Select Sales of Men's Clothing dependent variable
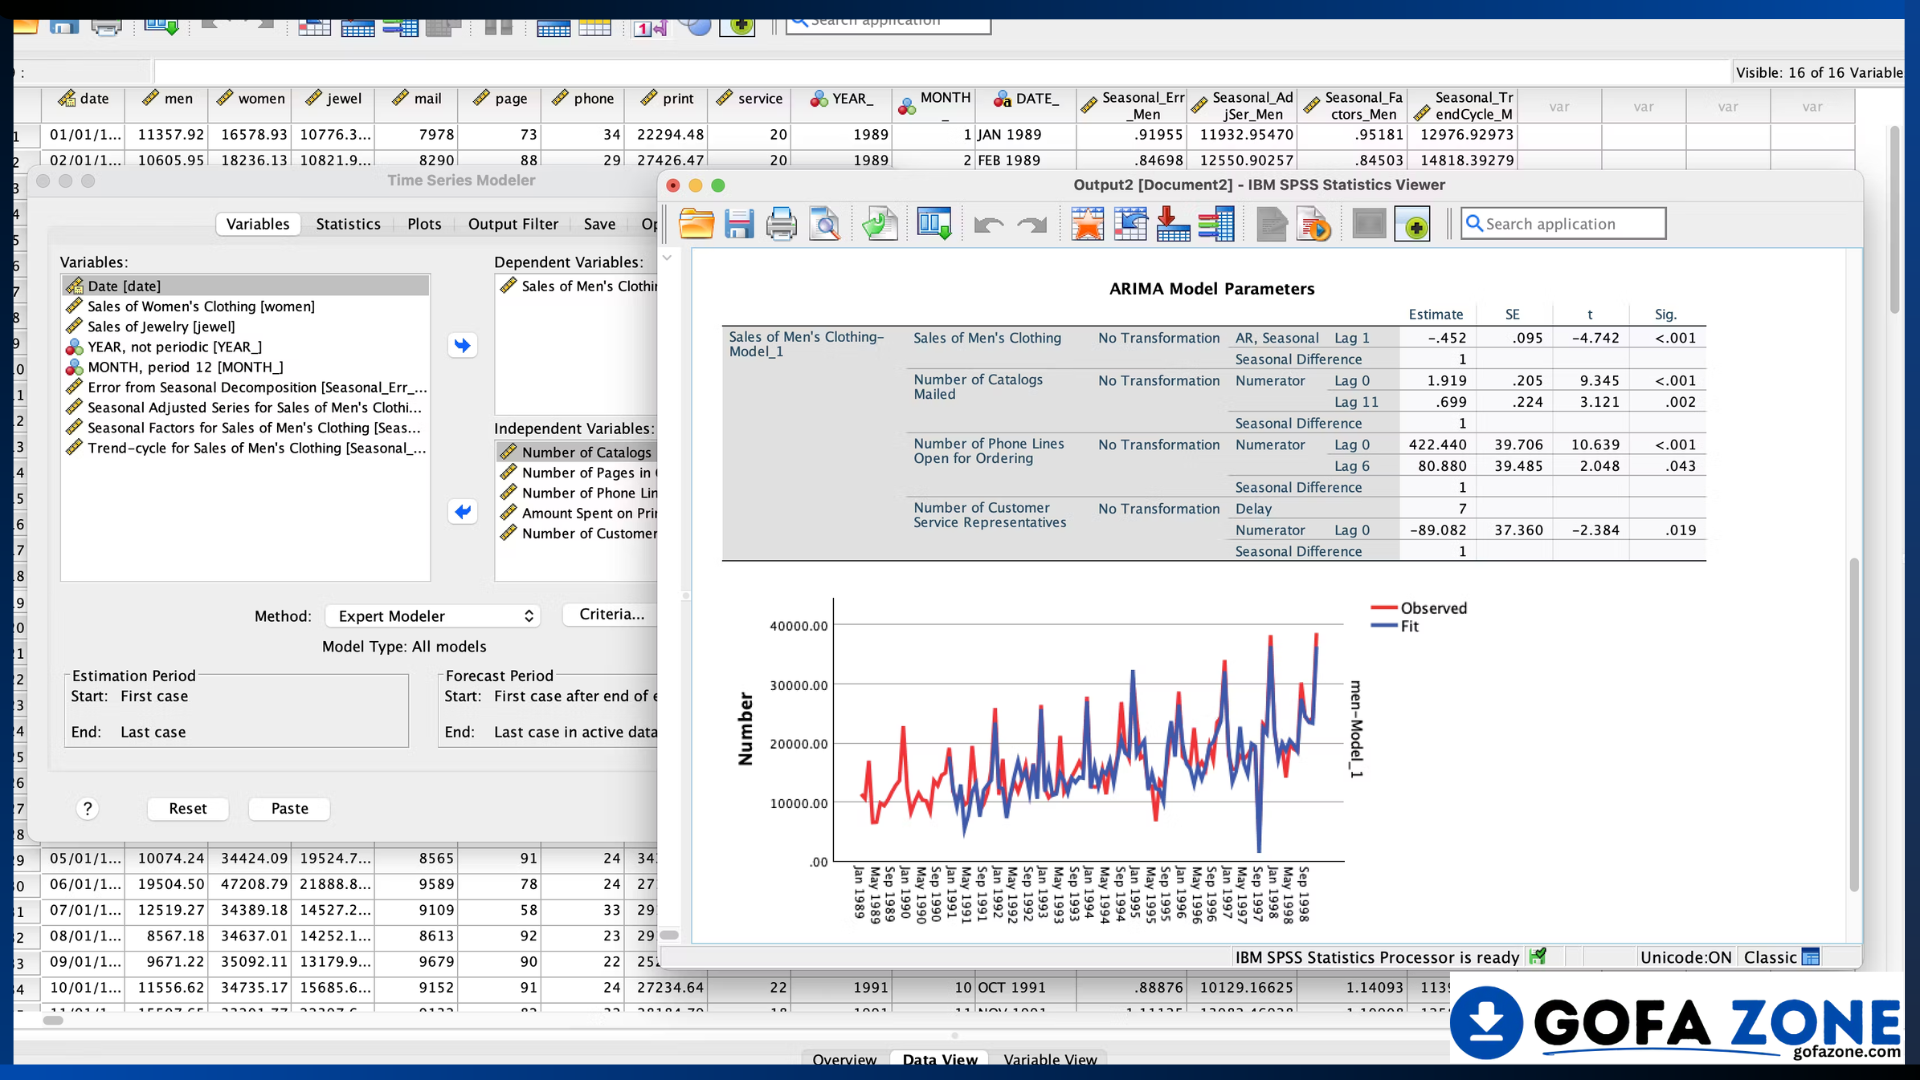Screen dimensions: 1920x1080 pos(577,286)
